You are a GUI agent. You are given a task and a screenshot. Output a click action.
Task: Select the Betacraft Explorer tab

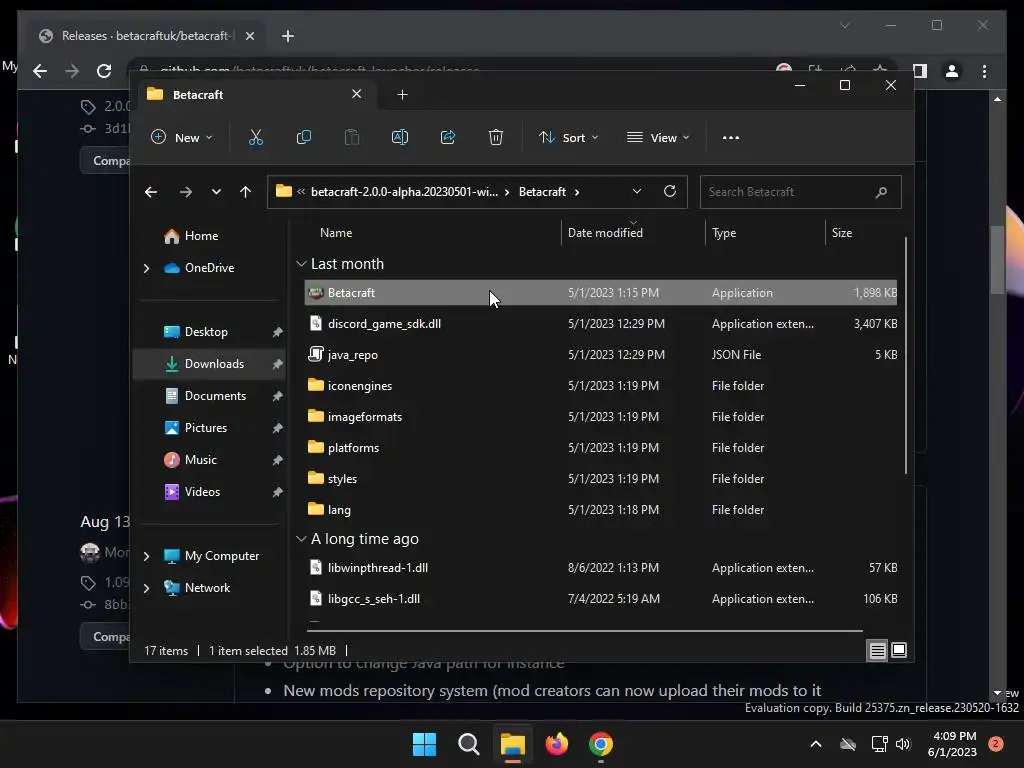click(x=255, y=95)
